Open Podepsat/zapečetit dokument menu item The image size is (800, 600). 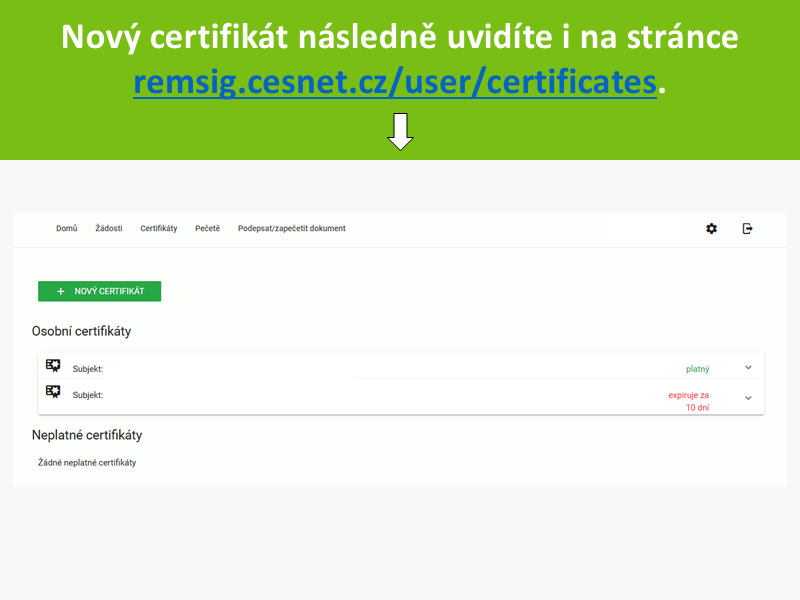point(292,229)
